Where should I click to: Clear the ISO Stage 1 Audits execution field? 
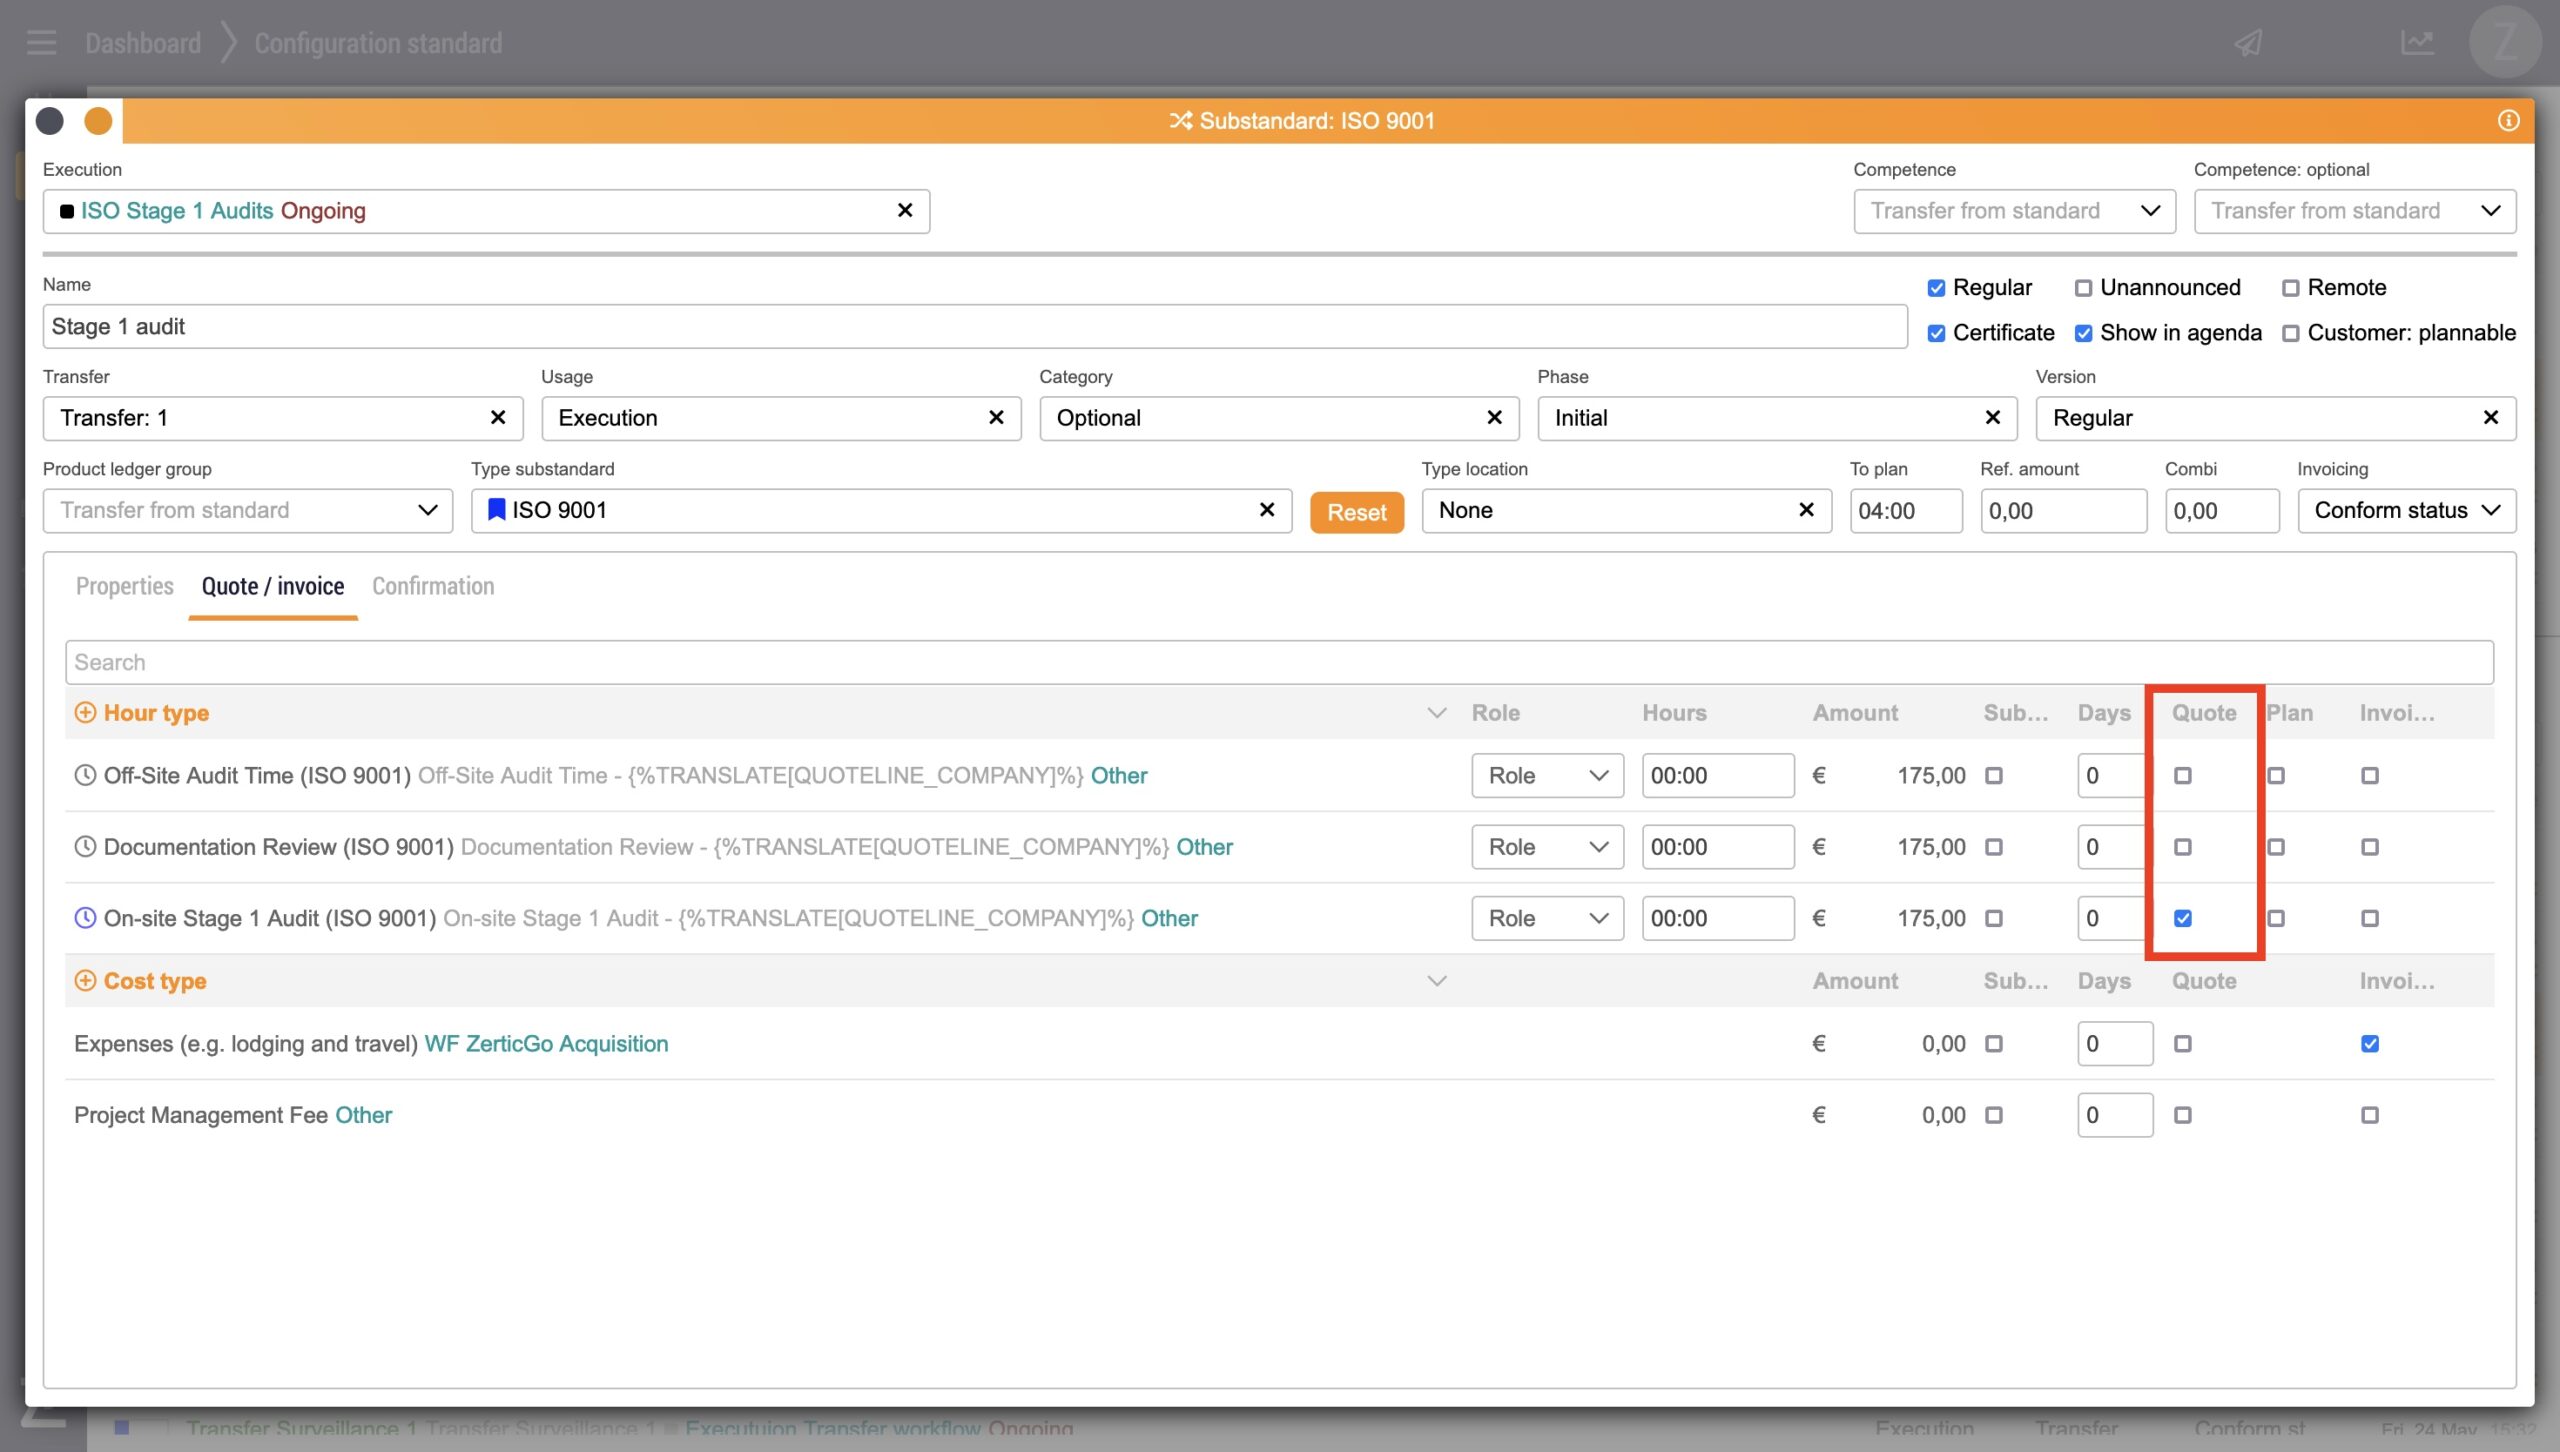click(905, 211)
